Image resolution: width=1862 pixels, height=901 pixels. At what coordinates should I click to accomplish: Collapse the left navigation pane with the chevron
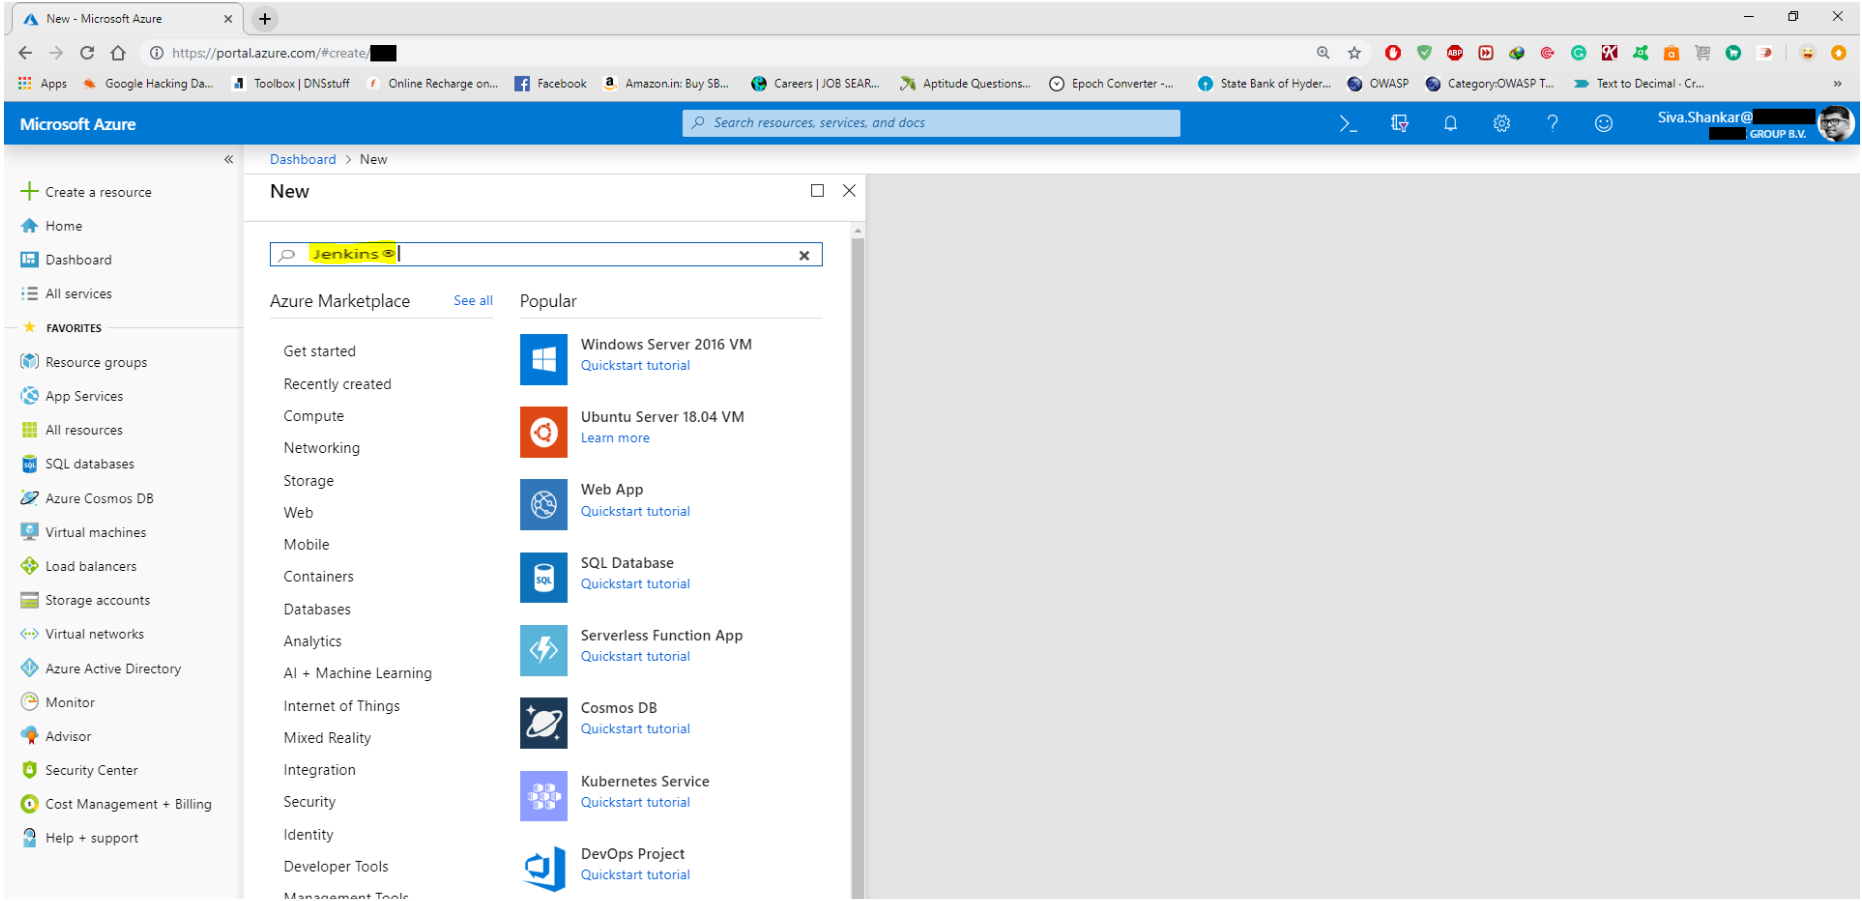[x=228, y=158]
